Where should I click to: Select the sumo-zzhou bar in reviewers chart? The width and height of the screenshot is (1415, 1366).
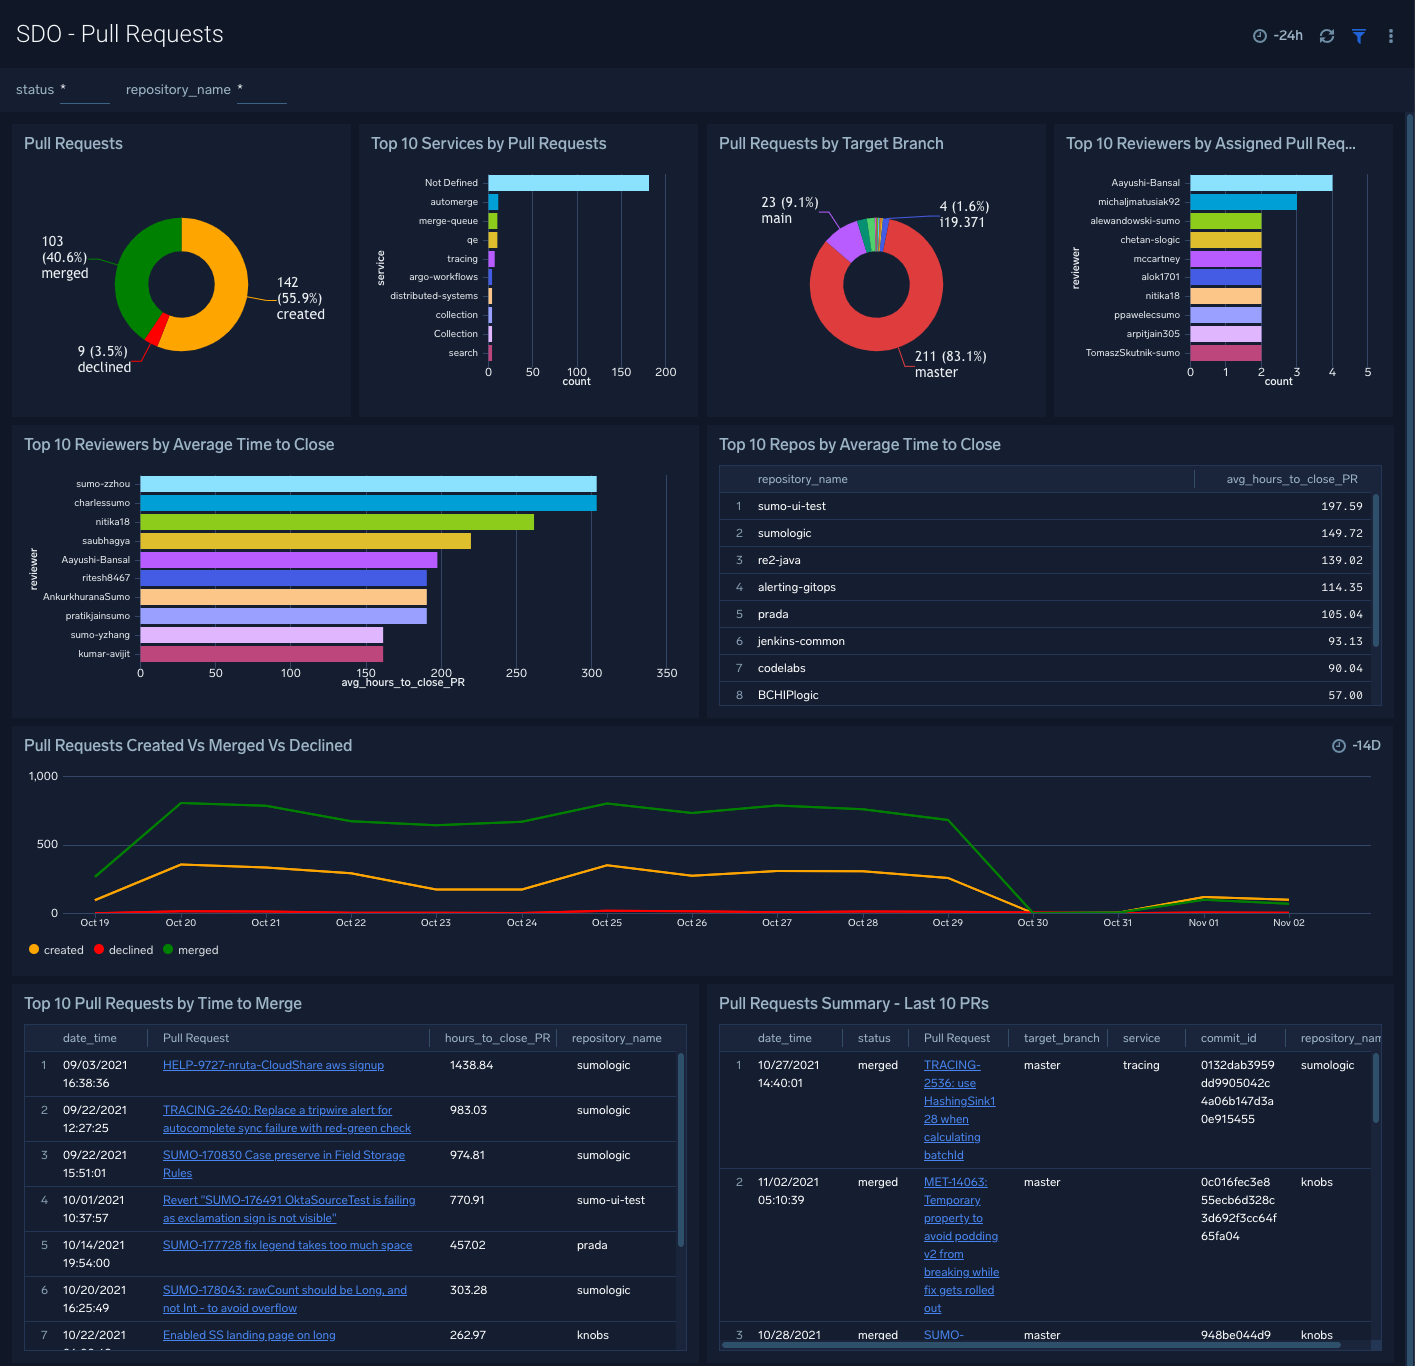(x=368, y=483)
